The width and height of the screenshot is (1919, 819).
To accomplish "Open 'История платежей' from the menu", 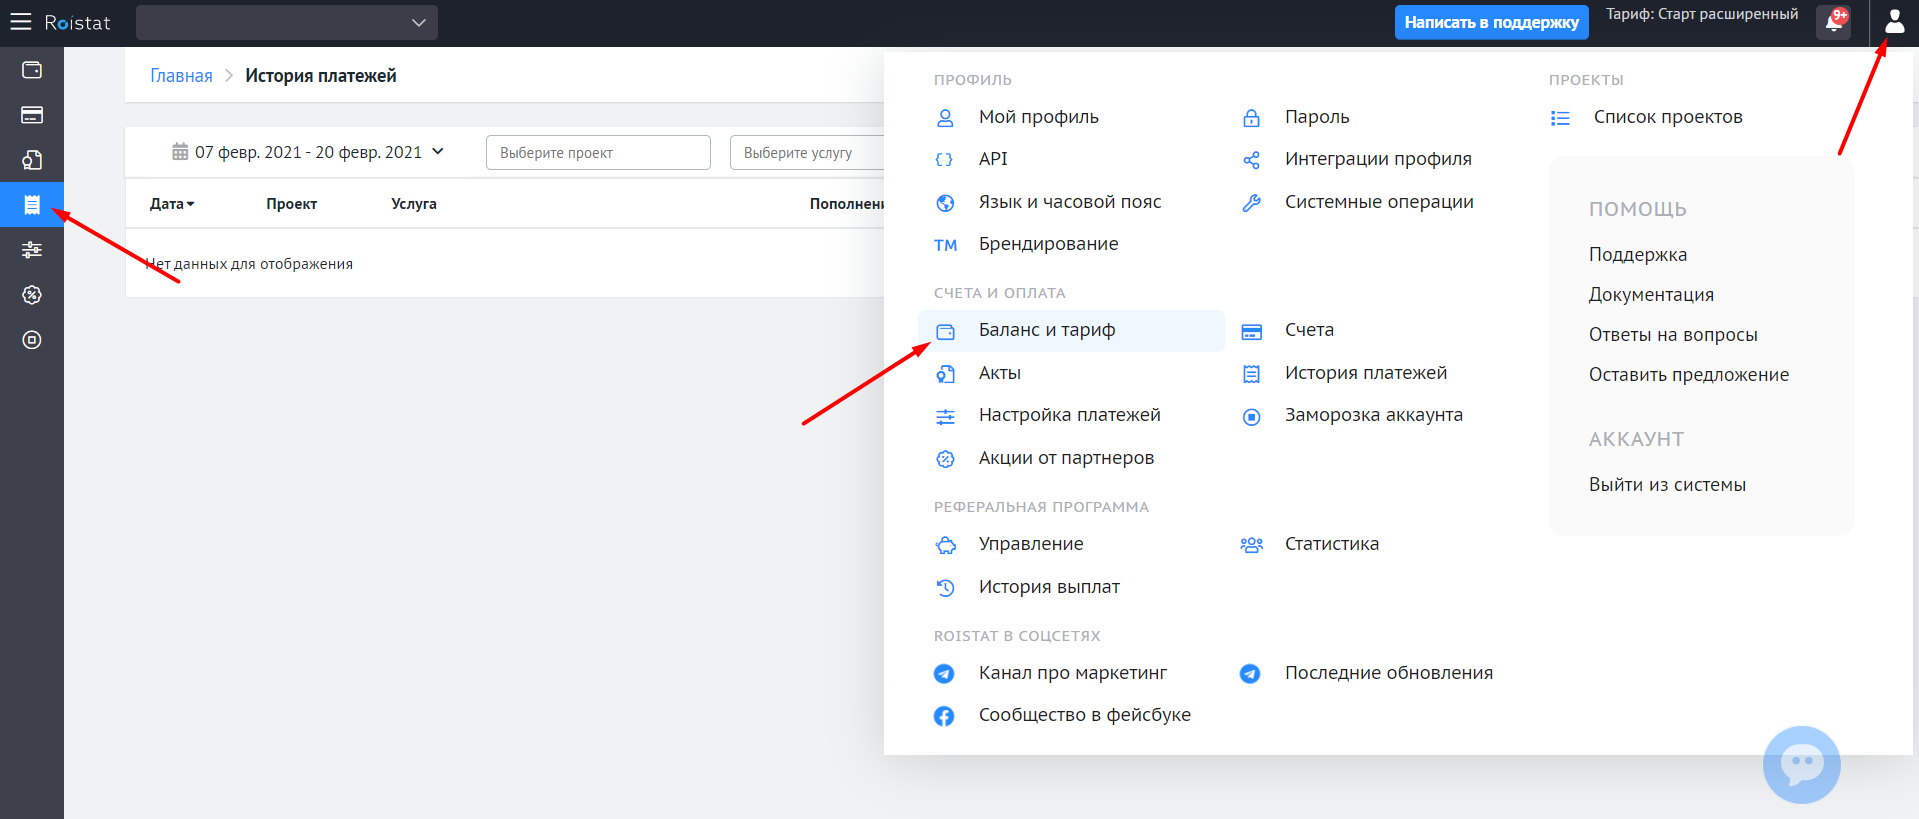I will click(x=1365, y=373).
